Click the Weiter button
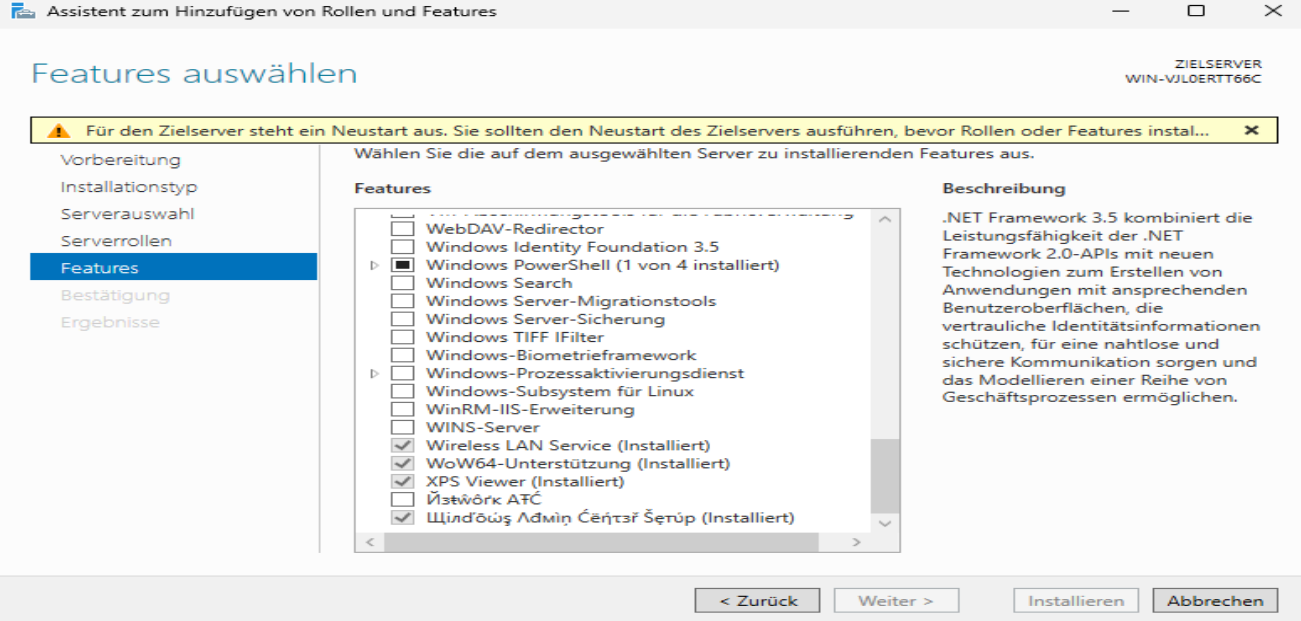 [x=896, y=601]
